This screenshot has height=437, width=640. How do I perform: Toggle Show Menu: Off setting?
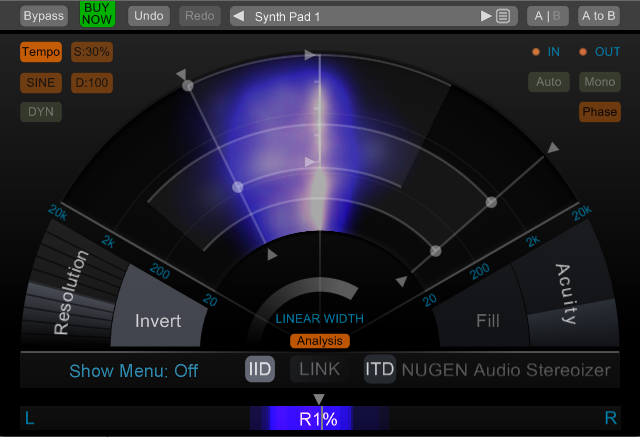[133, 371]
